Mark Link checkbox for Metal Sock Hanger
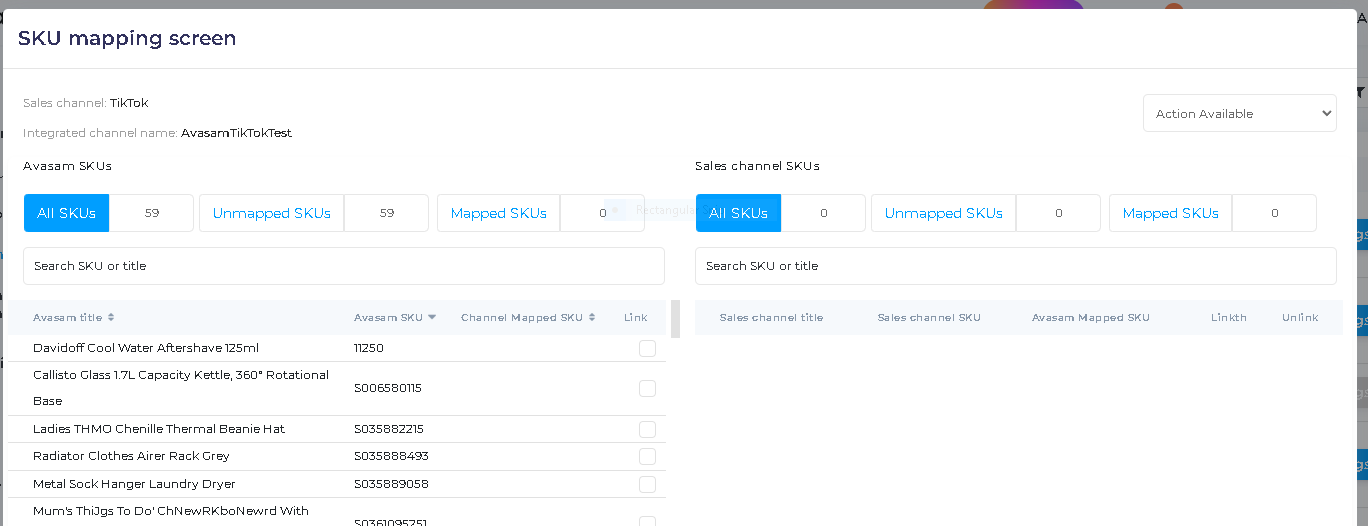 tap(647, 484)
